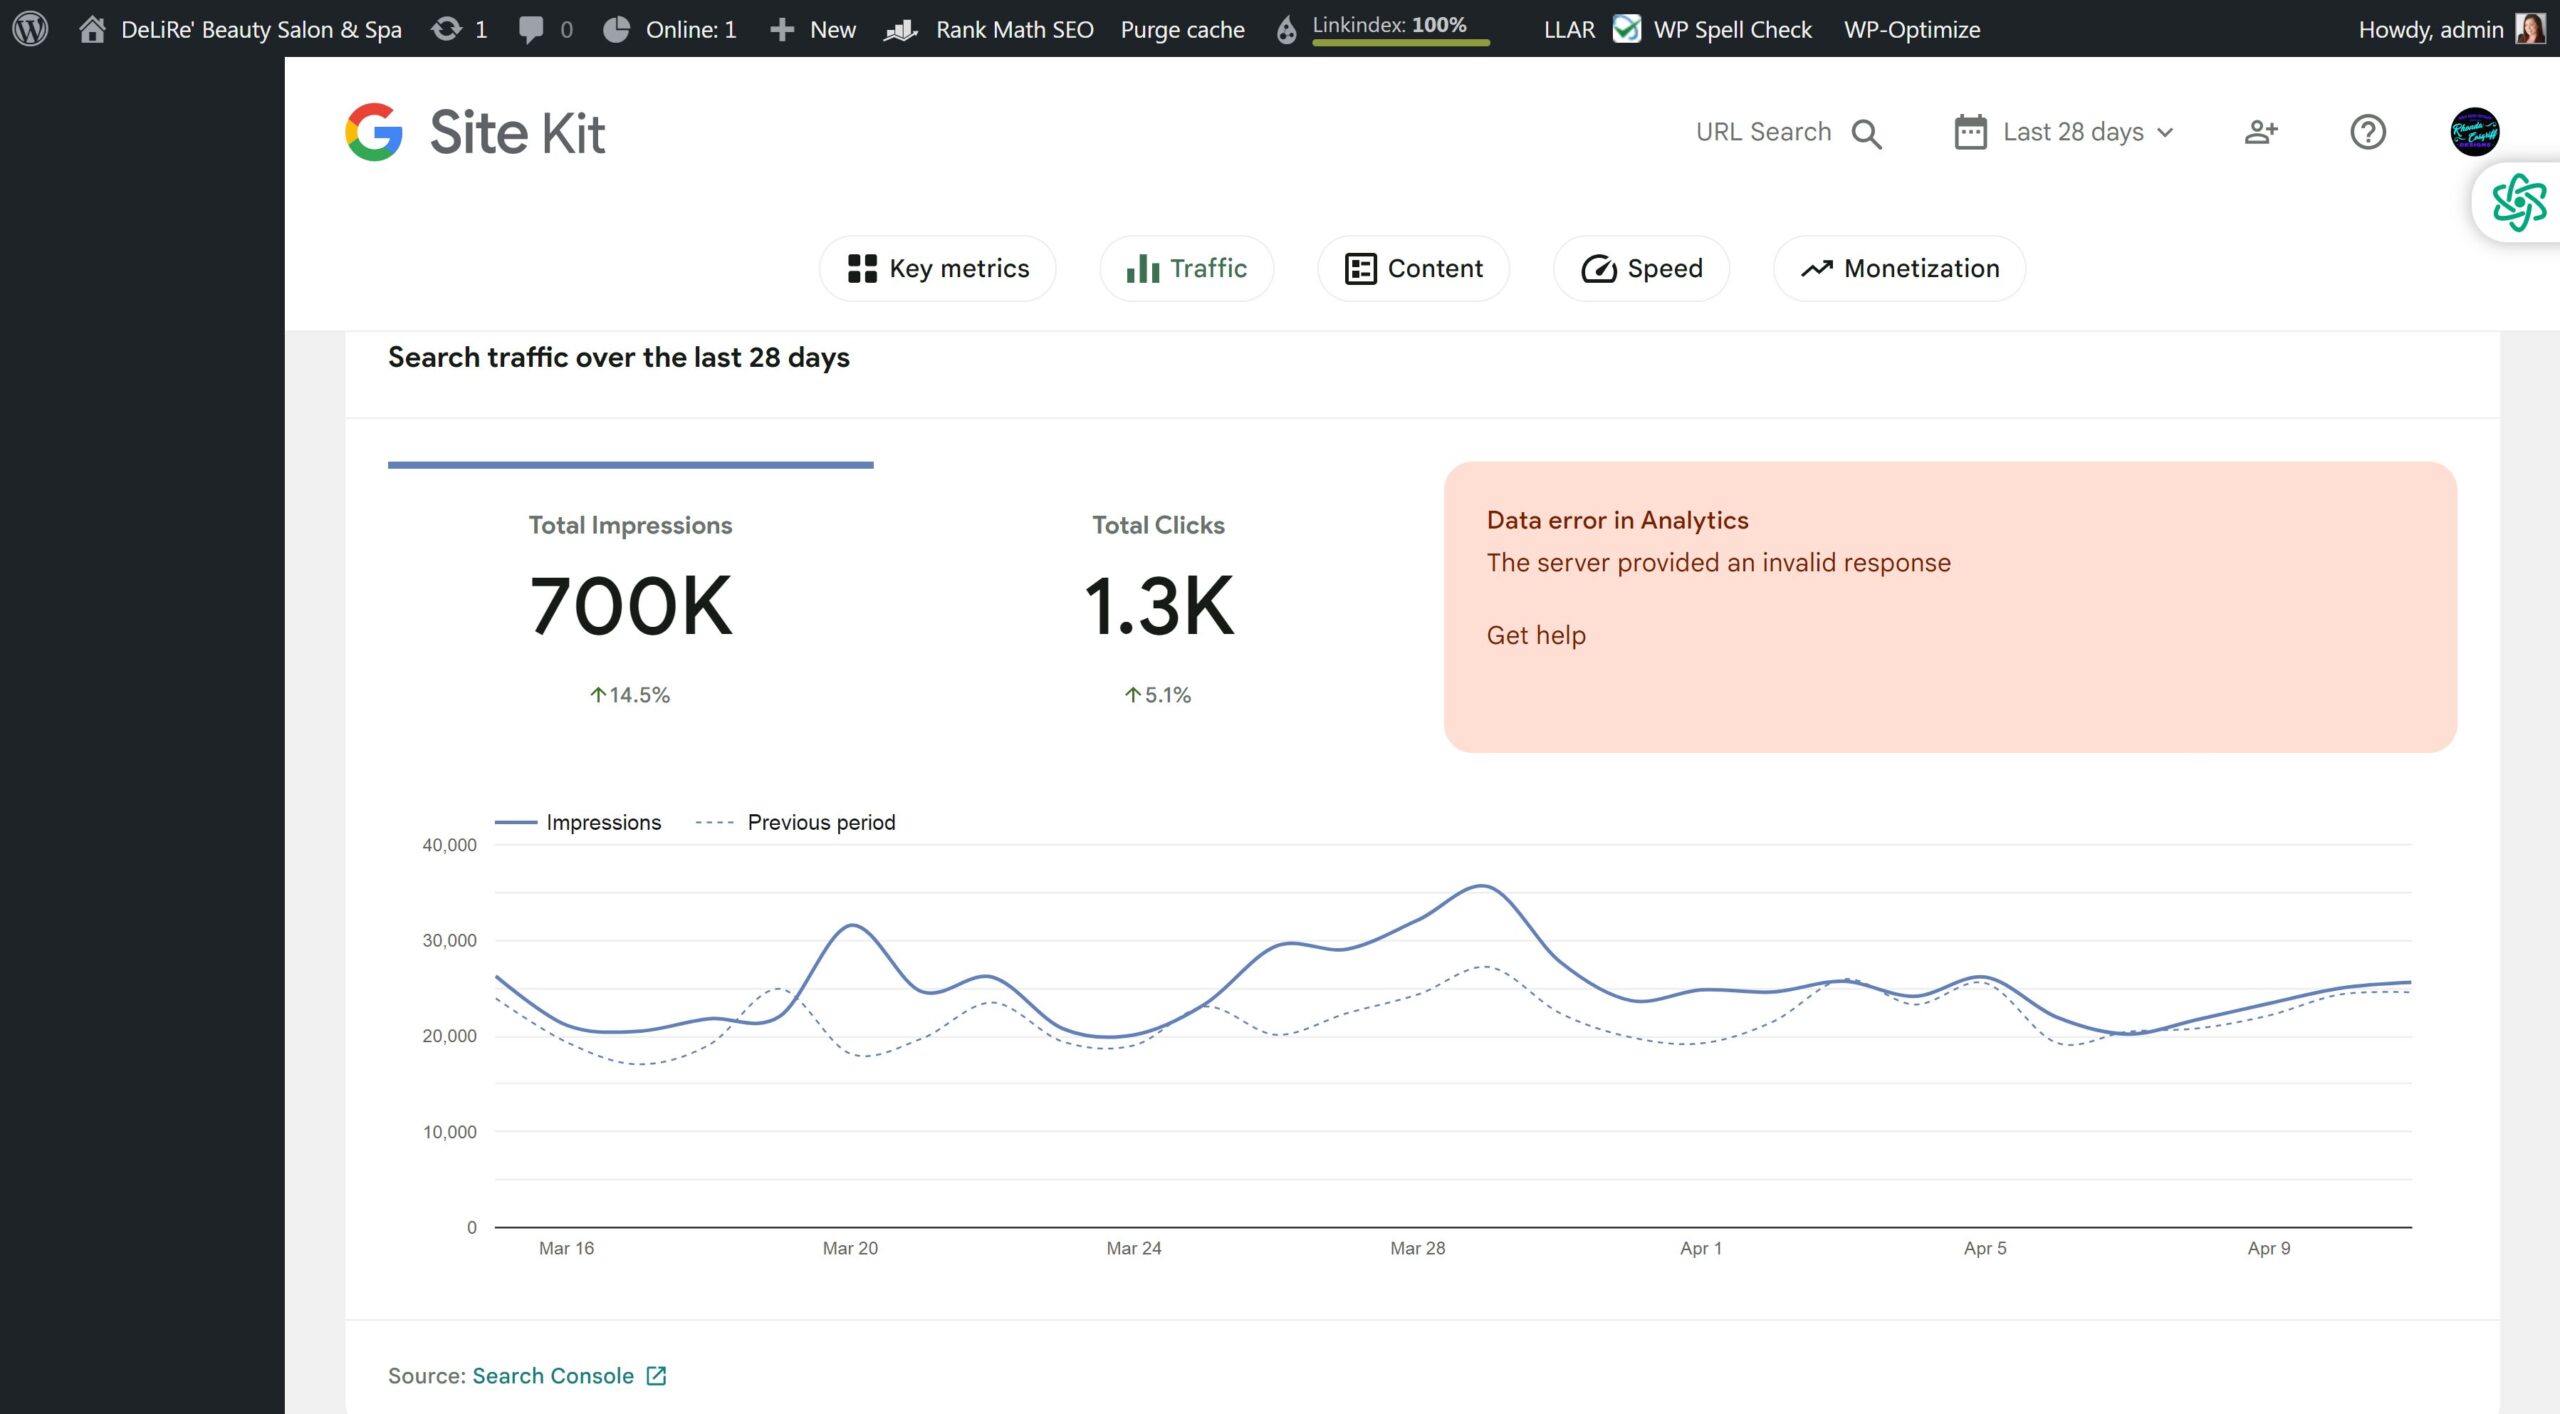
Task: Switch to the Key metrics tab
Action: [938, 268]
